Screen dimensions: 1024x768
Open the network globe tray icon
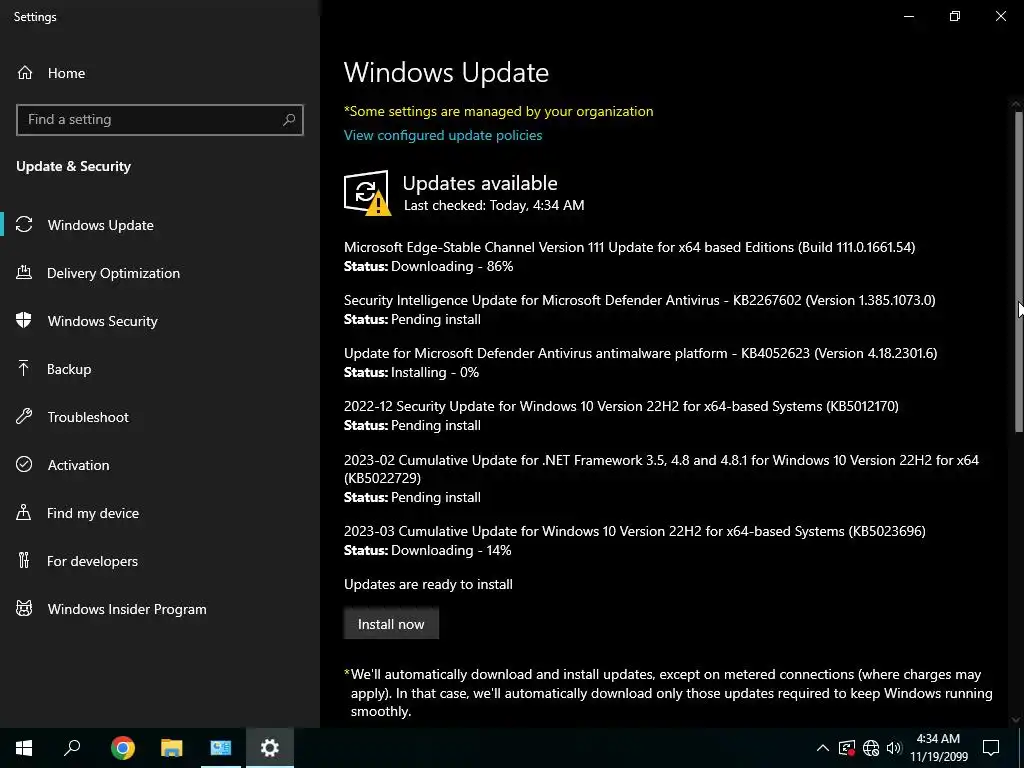[x=871, y=748]
